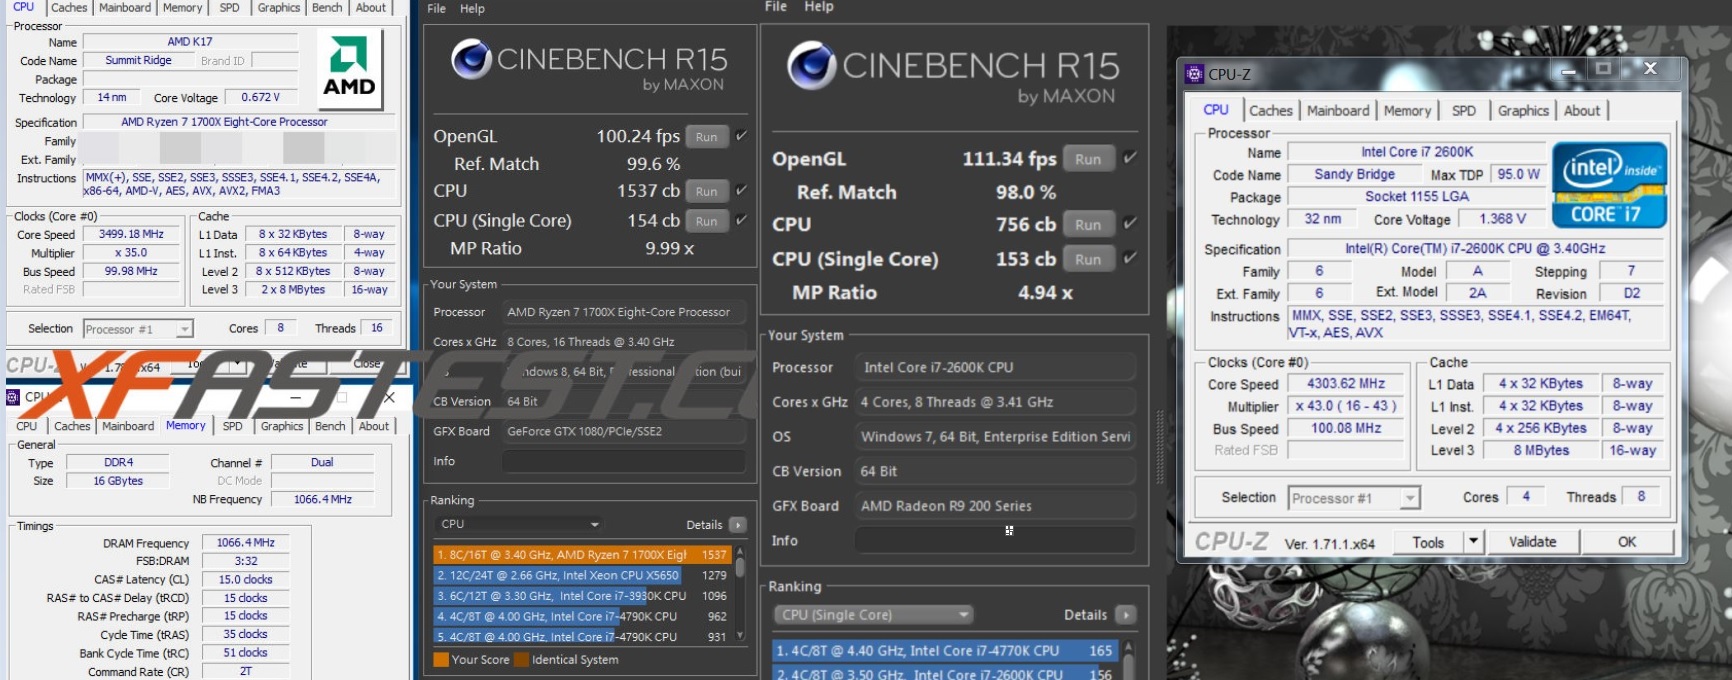This screenshot has width=1732, height=680.
Task: Run OpenGL test in right Cinebench
Action: tap(1088, 159)
